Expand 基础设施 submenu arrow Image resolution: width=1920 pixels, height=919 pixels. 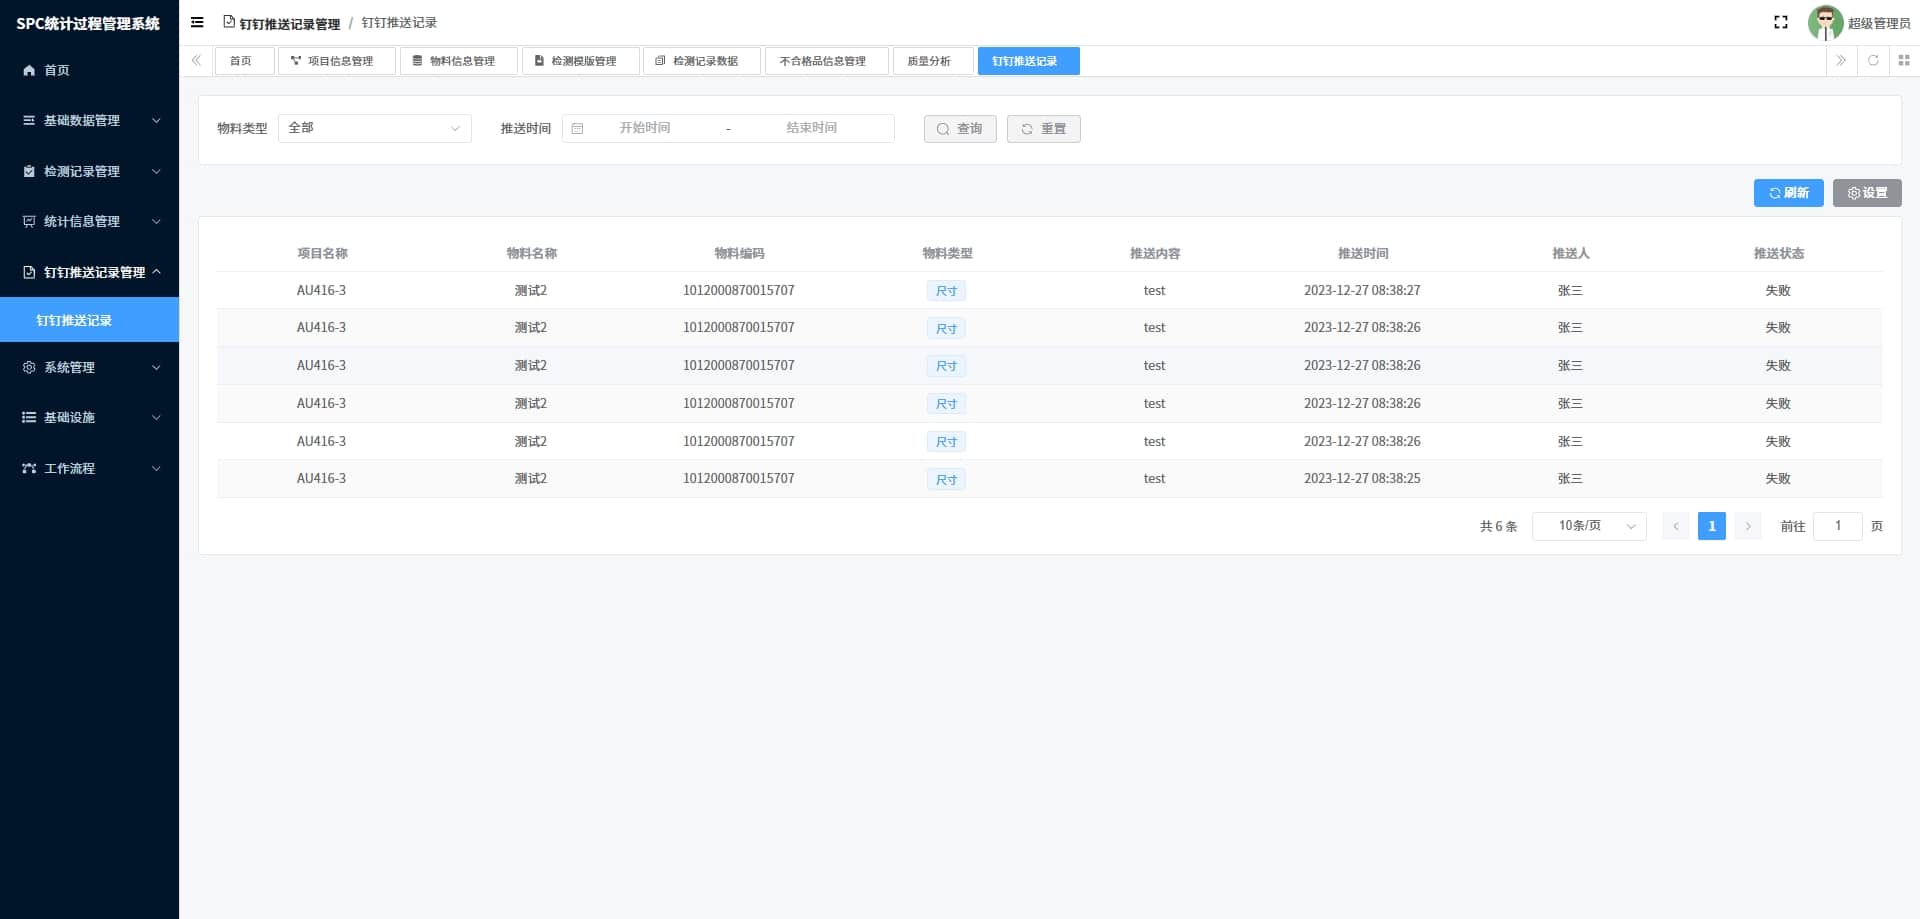coord(156,417)
